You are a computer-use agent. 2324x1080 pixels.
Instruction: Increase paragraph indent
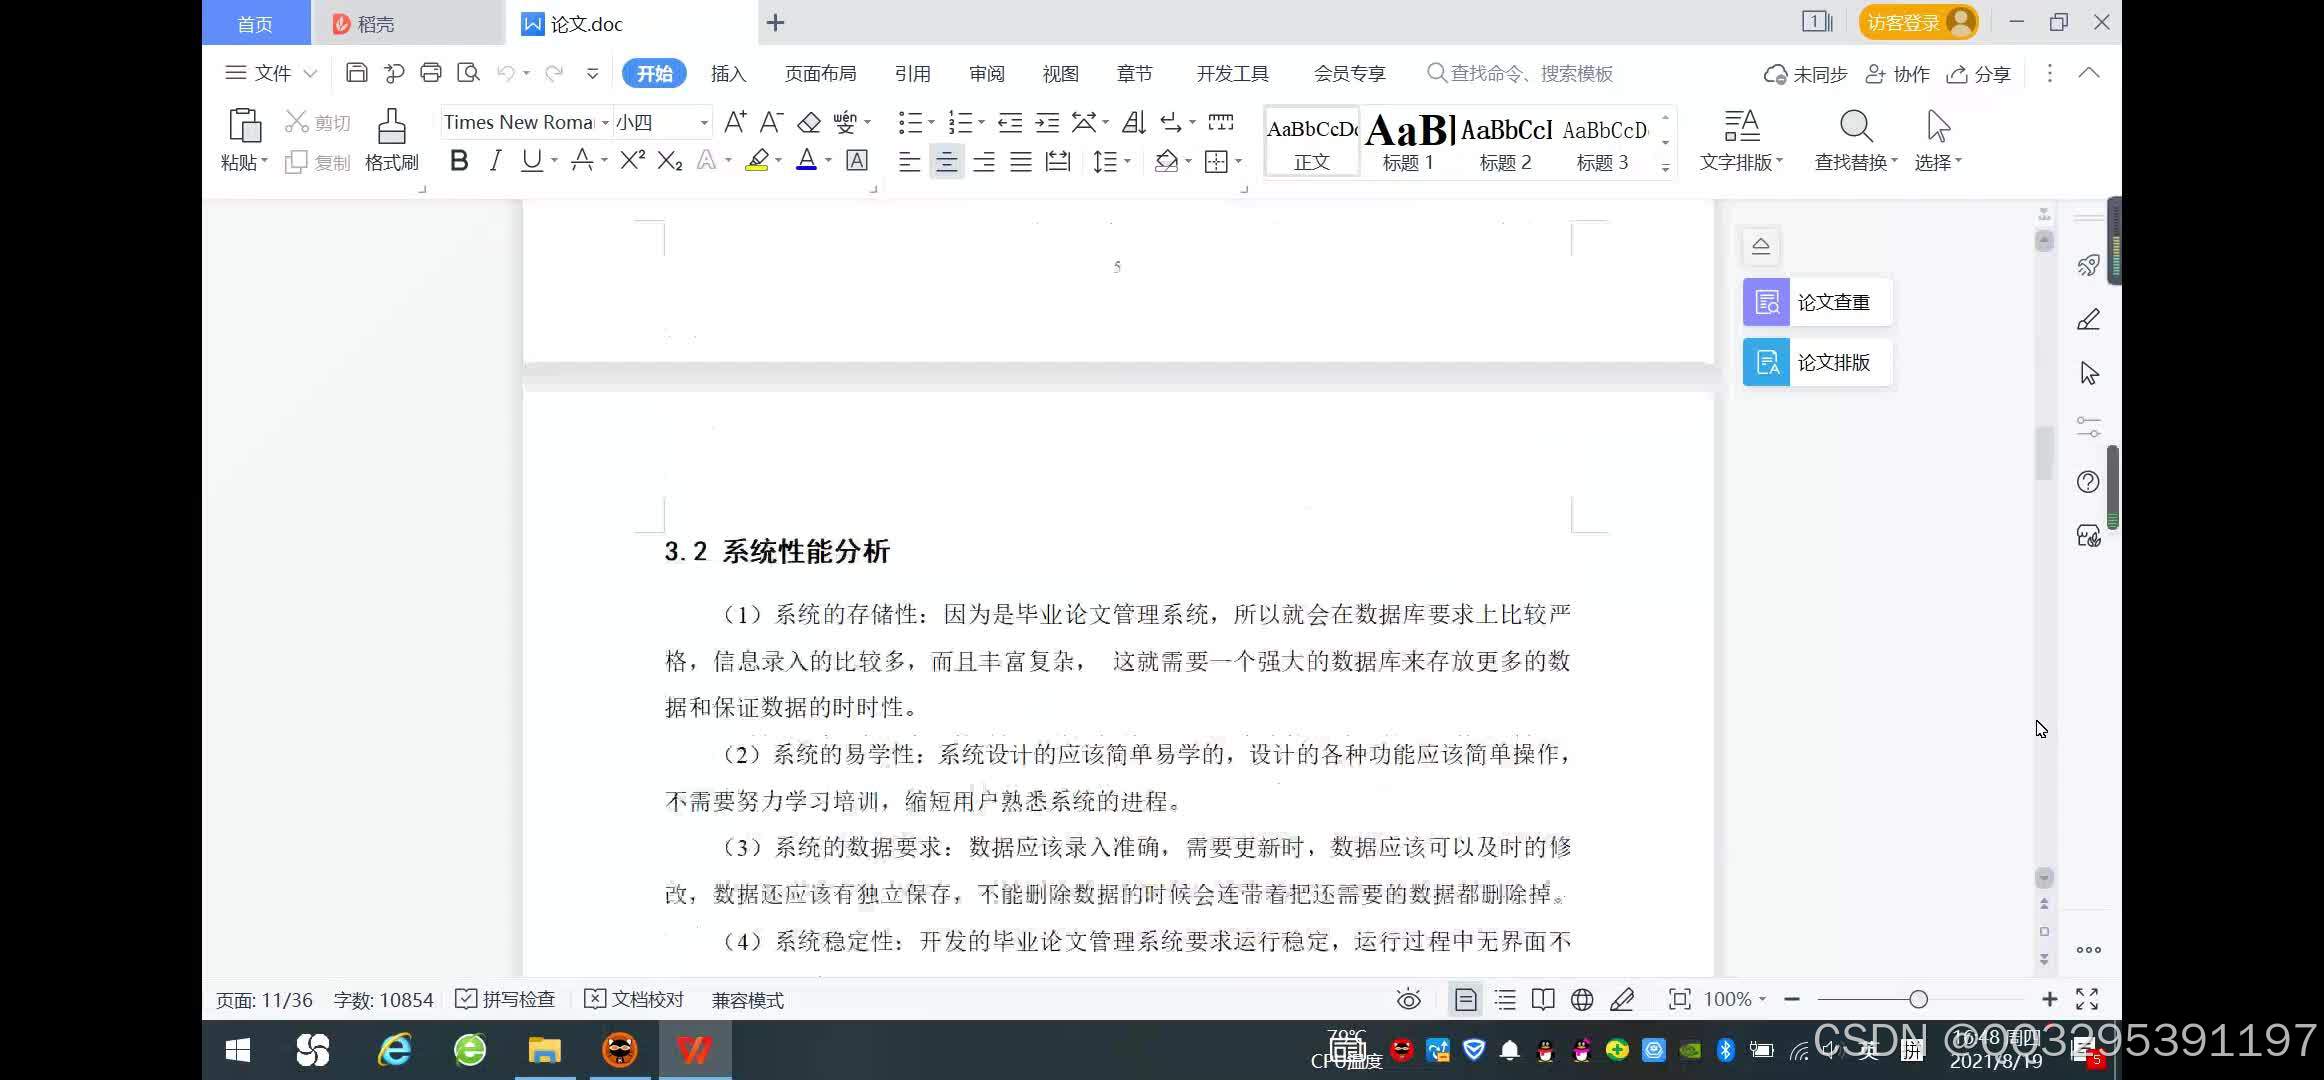click(1047, 122)
